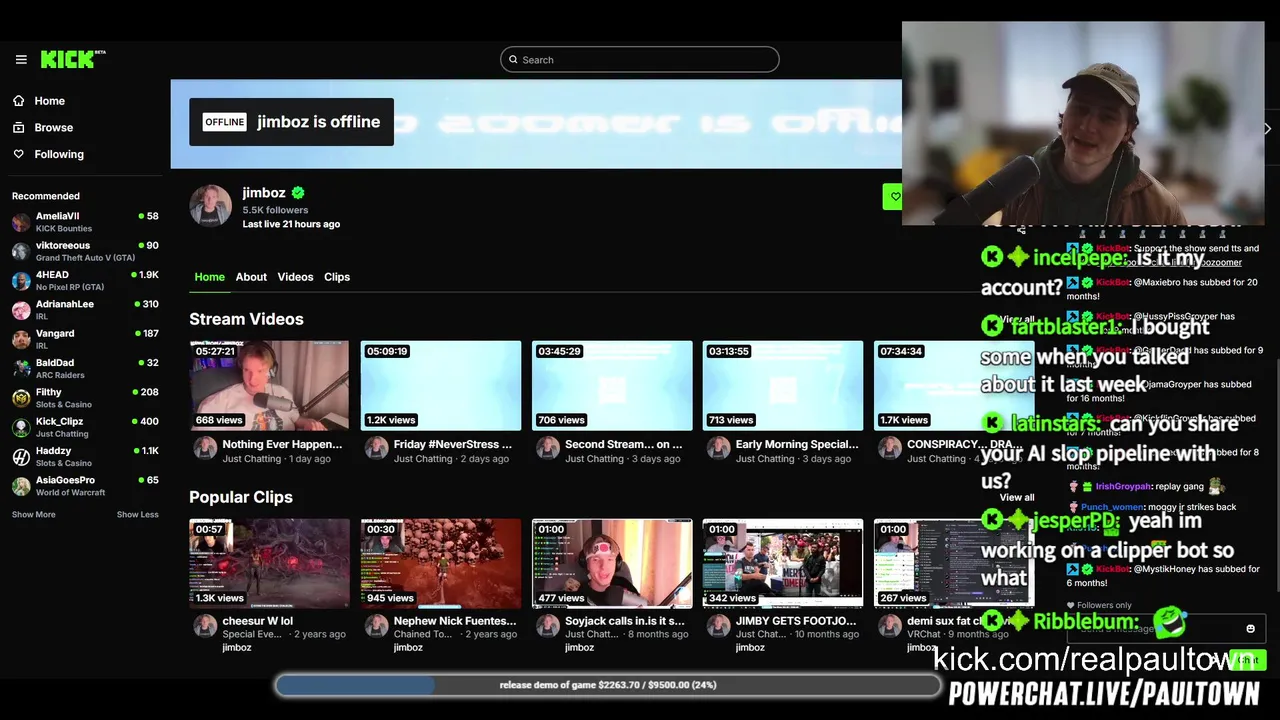Open the About tab
The image size is (1280, 720).
[251, 277]
